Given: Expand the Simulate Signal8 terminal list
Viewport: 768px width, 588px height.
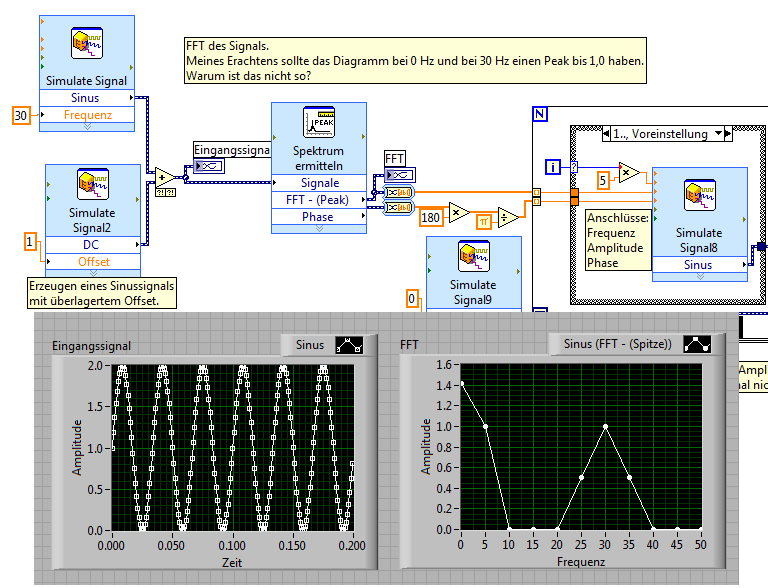Looking at the screenshot, I should 700,277.
